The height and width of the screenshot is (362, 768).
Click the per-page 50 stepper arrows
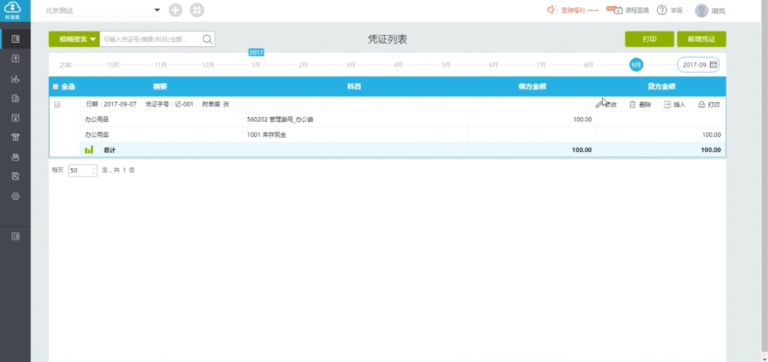pyautogui.click(x=94, y=170)
